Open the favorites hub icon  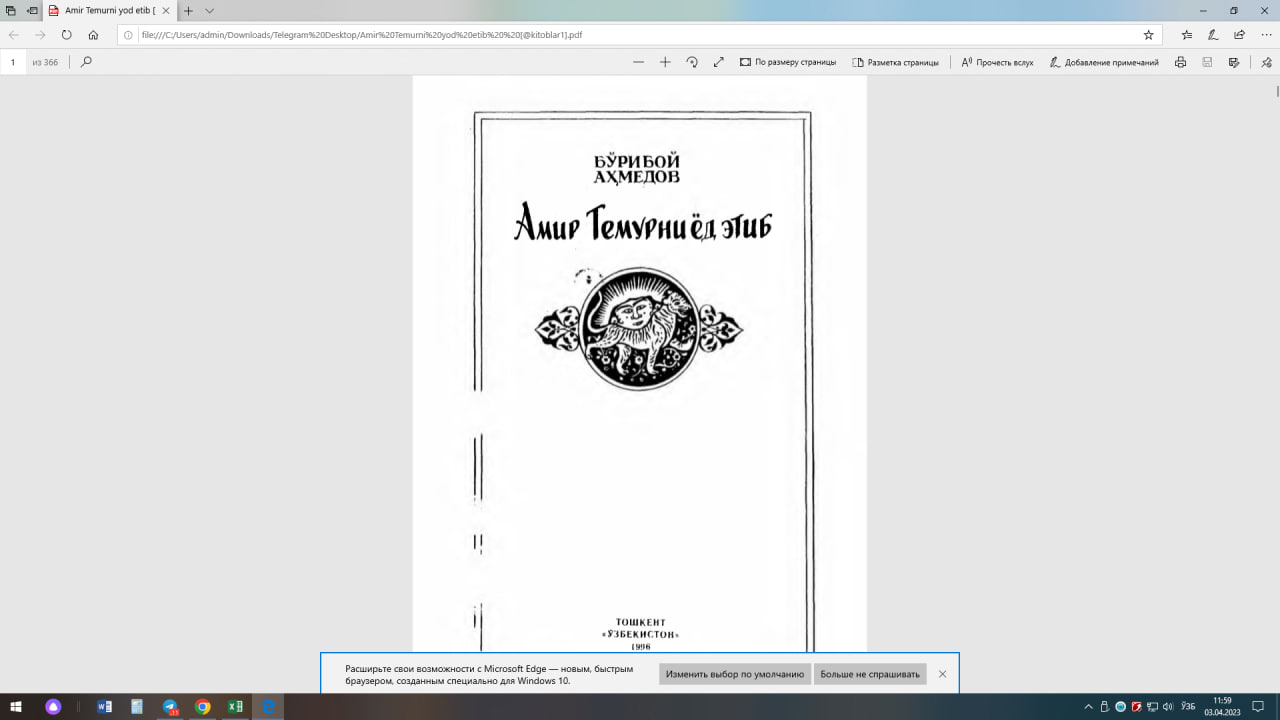[1186, 34]
